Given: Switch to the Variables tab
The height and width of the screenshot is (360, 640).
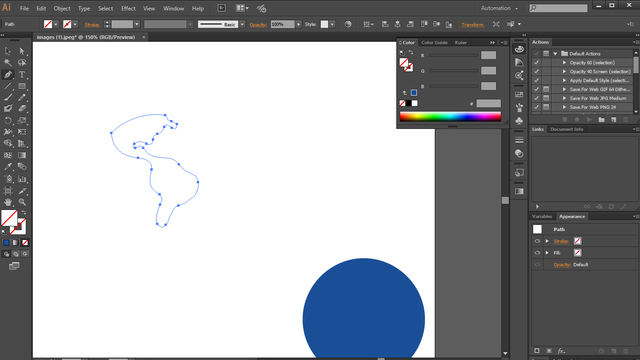Looking at the screenshot, I should 542,217.
